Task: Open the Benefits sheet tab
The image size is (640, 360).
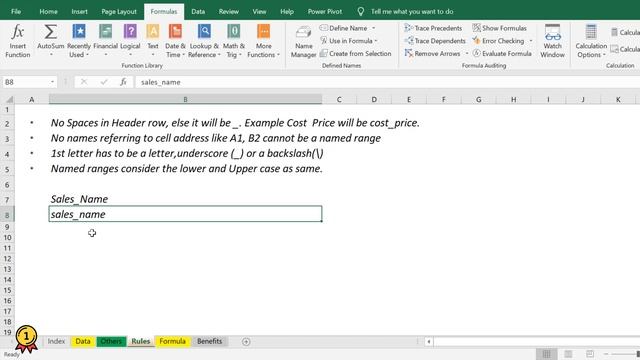Action: [209, 341]
